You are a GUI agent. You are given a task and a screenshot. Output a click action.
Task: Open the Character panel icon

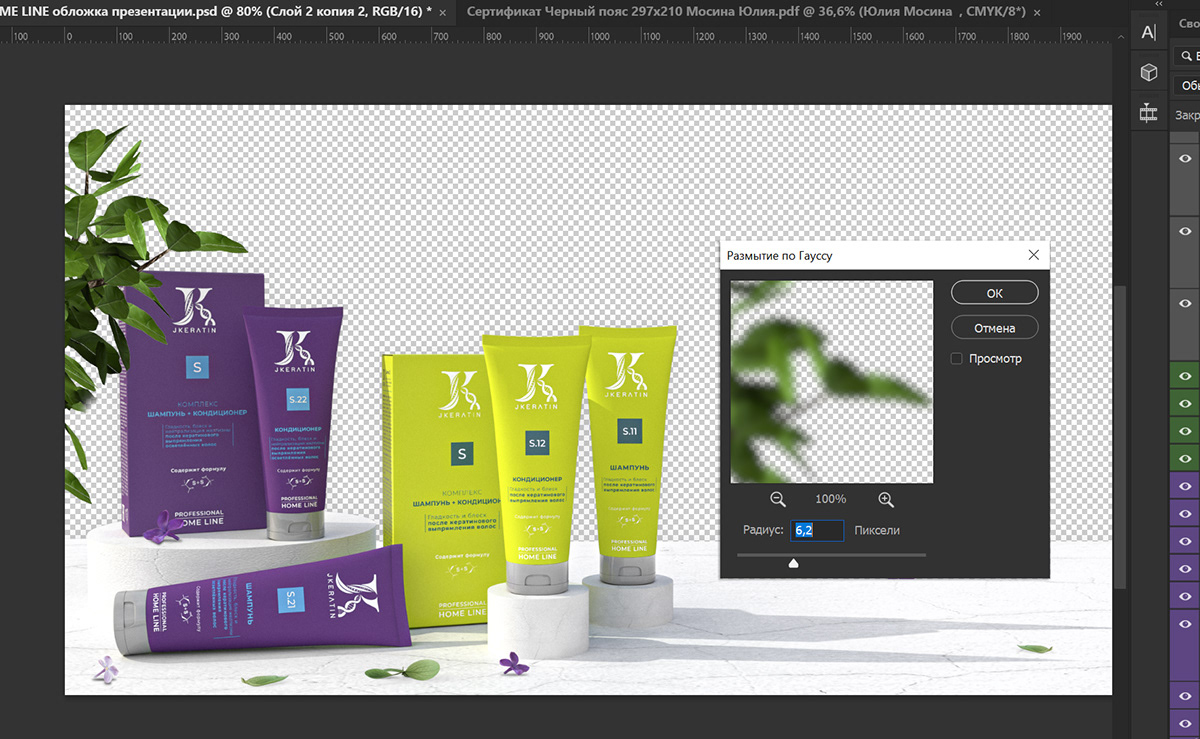click(x=1149, y=32)
